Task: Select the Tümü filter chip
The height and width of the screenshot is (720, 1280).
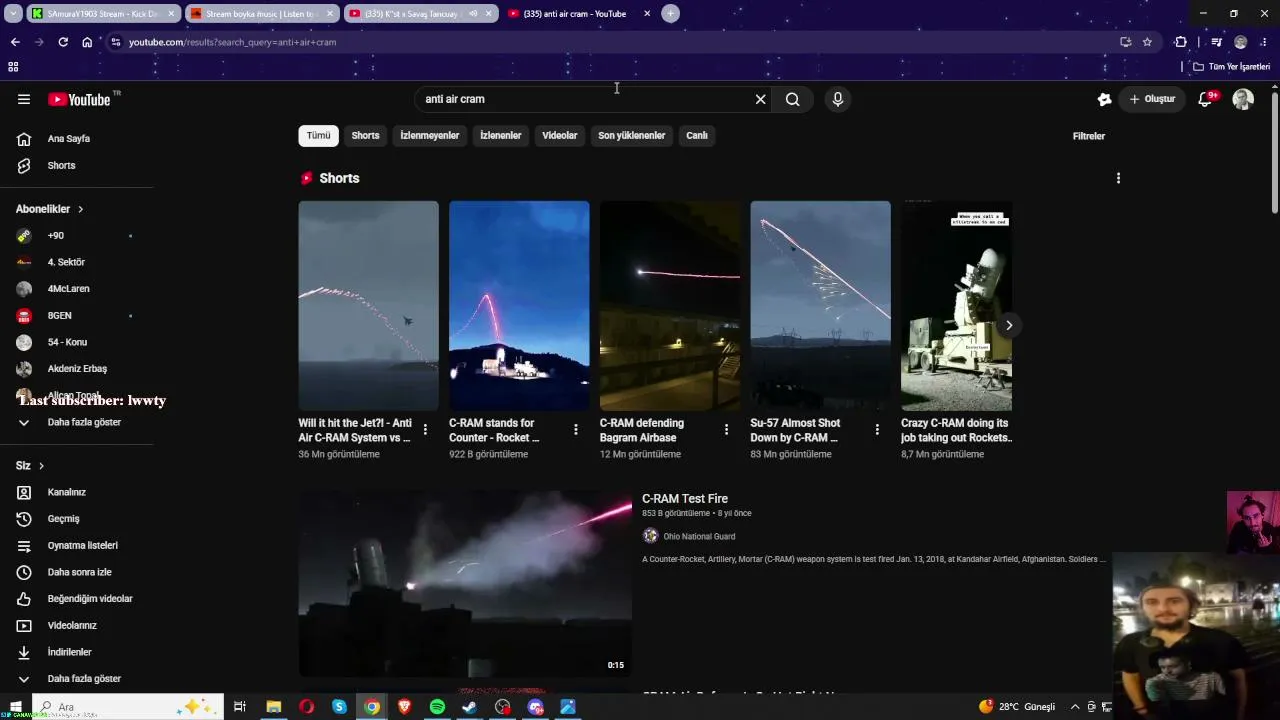Action: (x=318, y=136)
